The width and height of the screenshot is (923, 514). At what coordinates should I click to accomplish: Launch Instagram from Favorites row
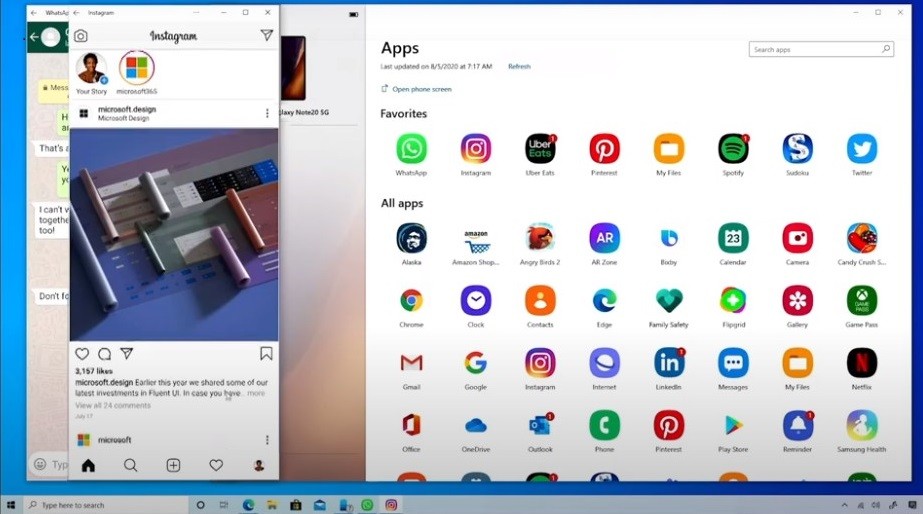476,149
